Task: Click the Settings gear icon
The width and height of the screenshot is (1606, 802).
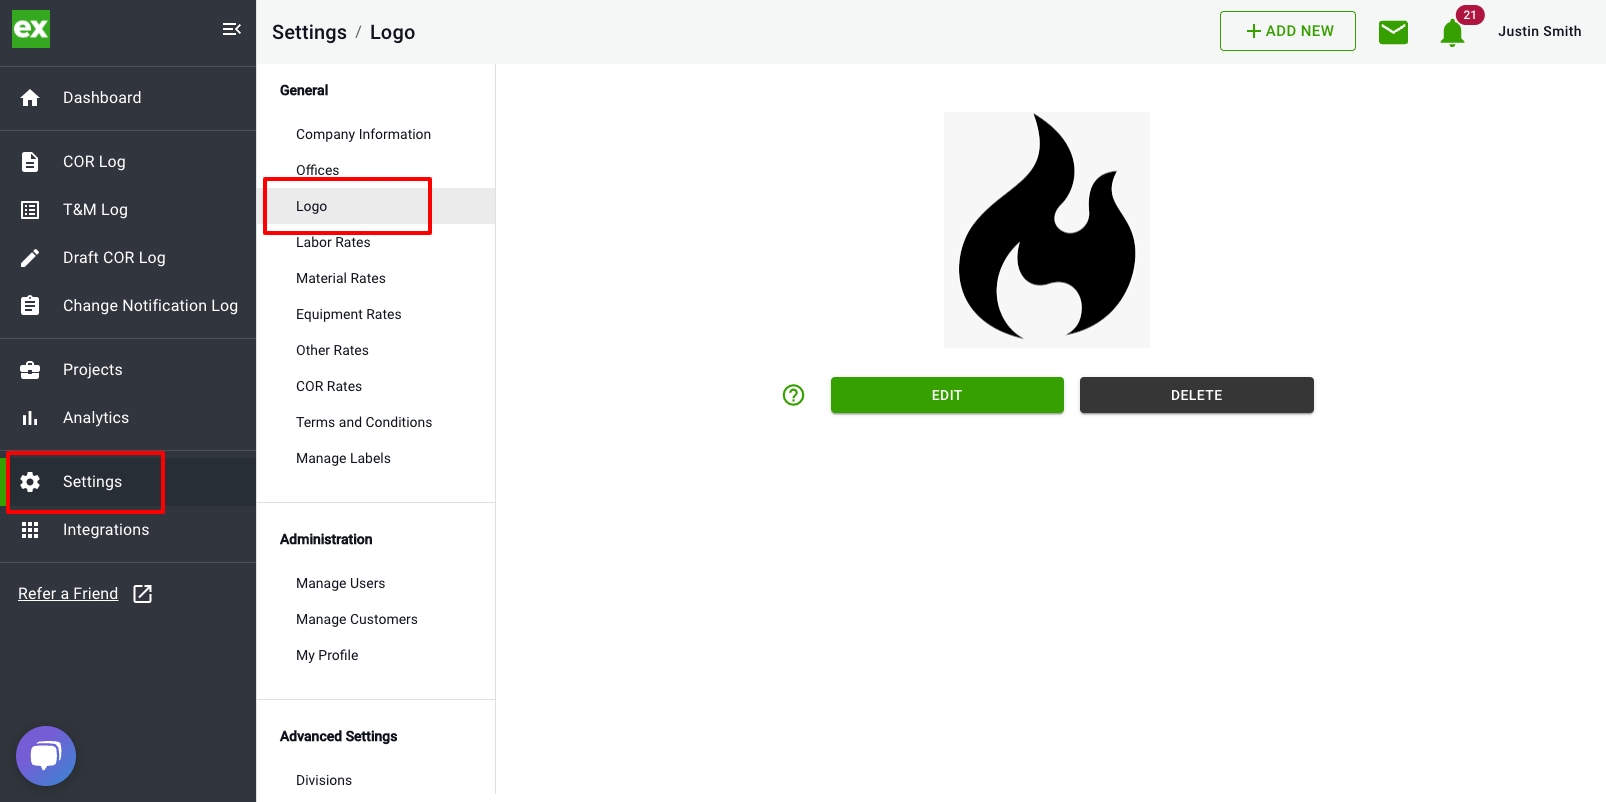Action: pyautogui.click(x=30, y=482)
